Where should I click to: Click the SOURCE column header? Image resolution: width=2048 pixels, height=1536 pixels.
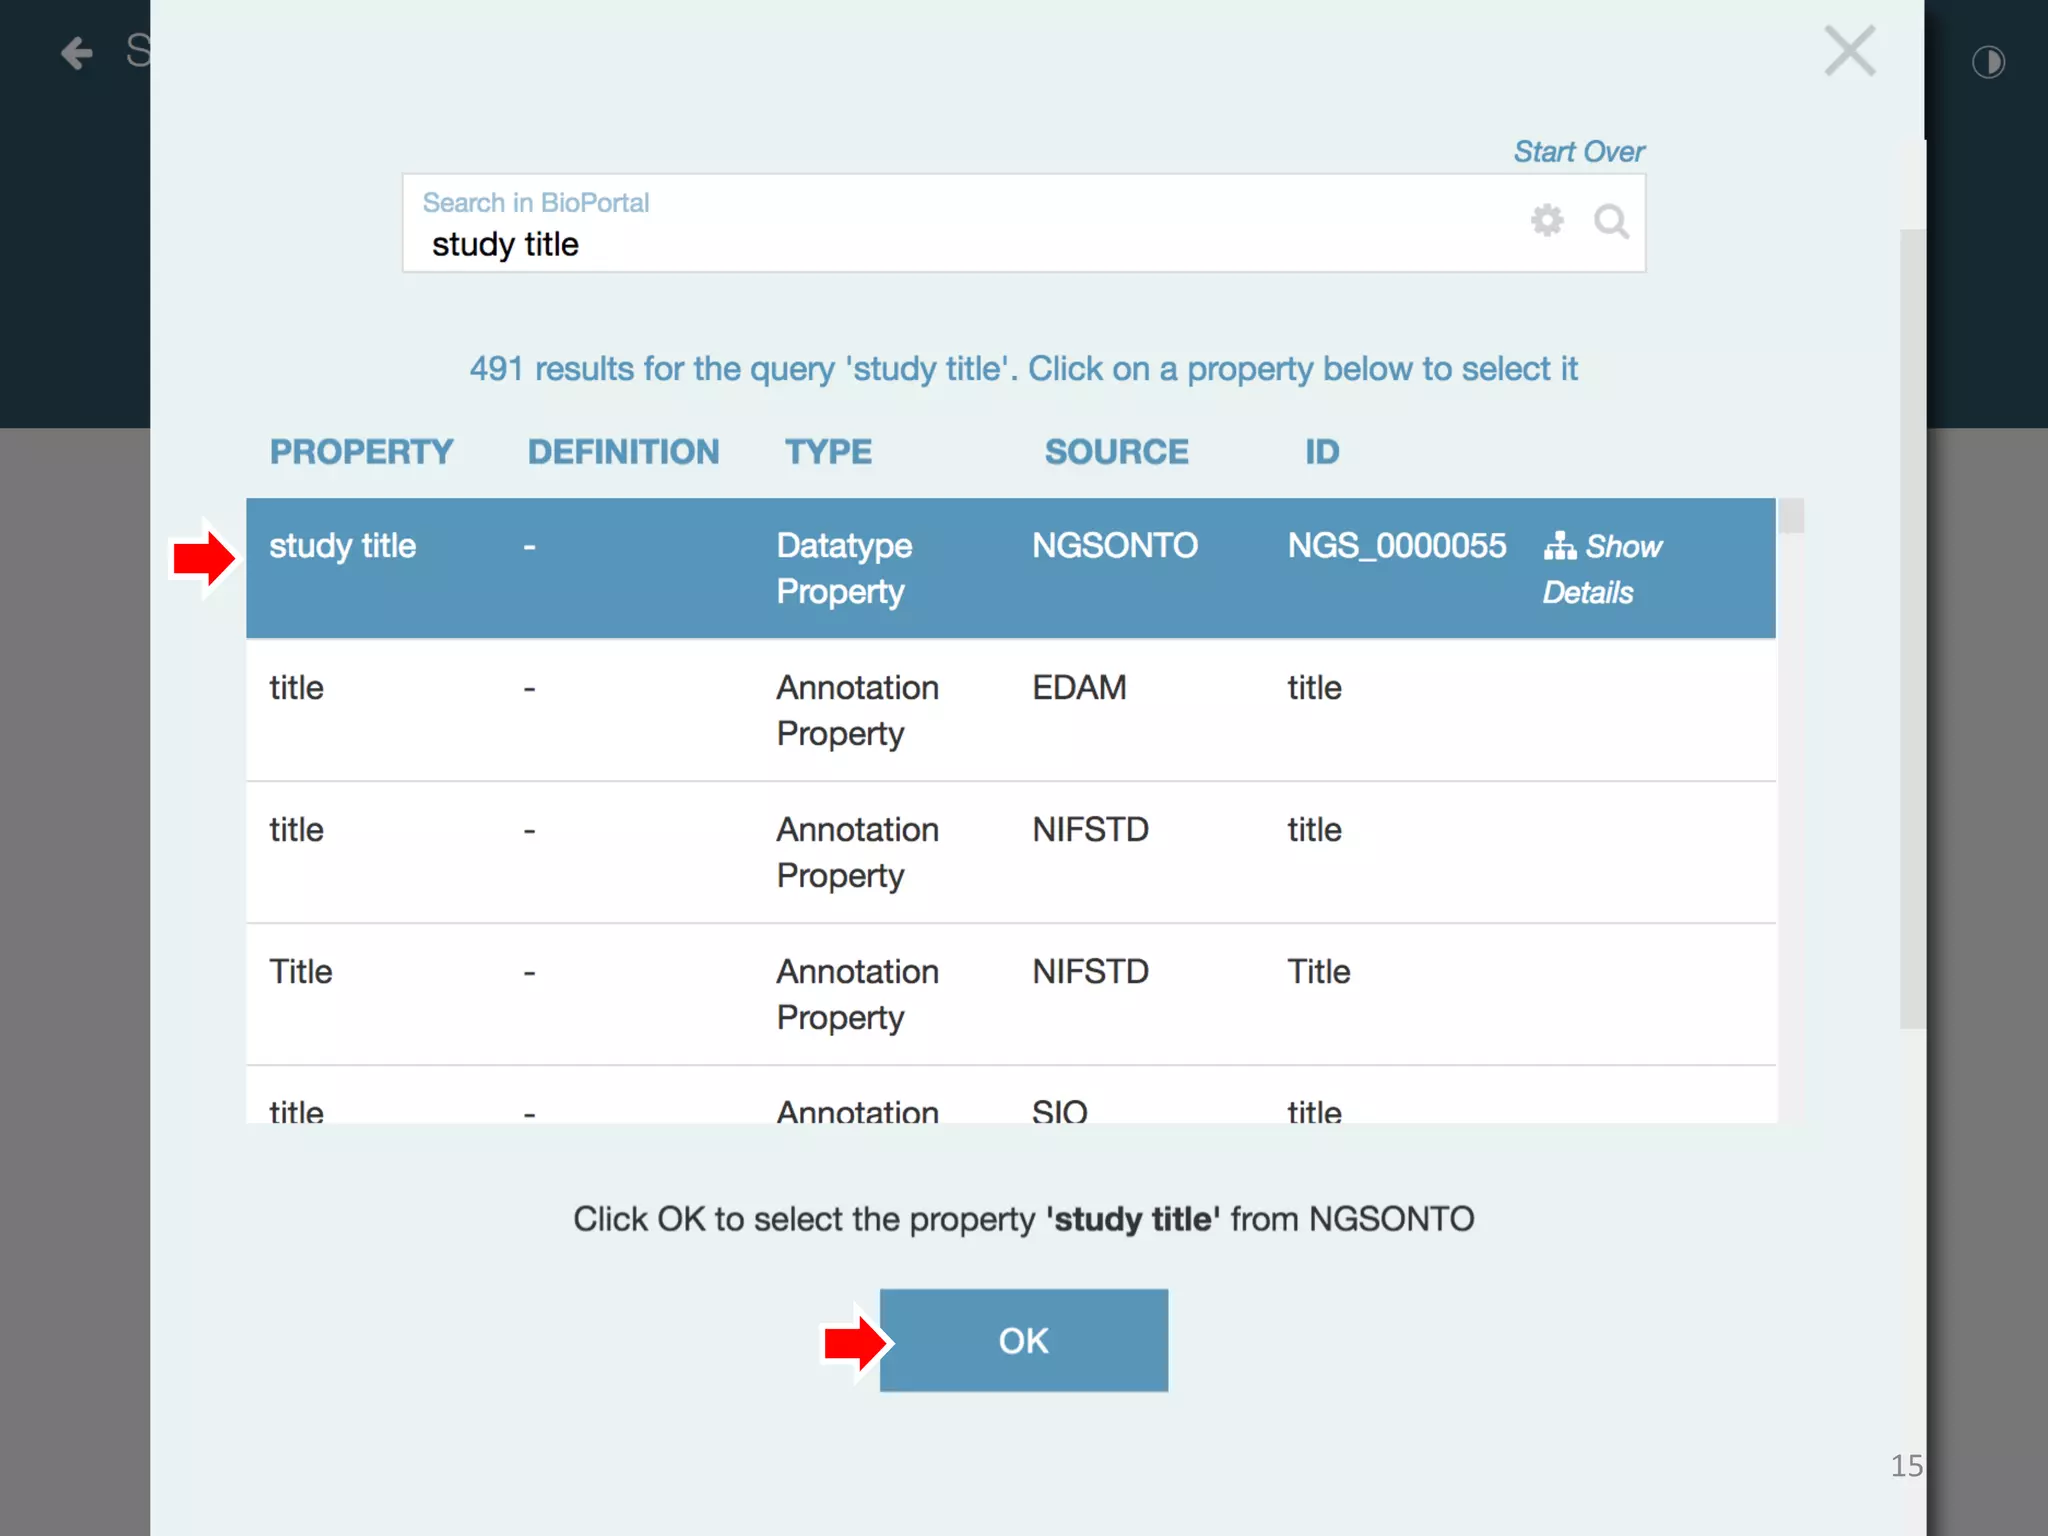coord(1116,452)
